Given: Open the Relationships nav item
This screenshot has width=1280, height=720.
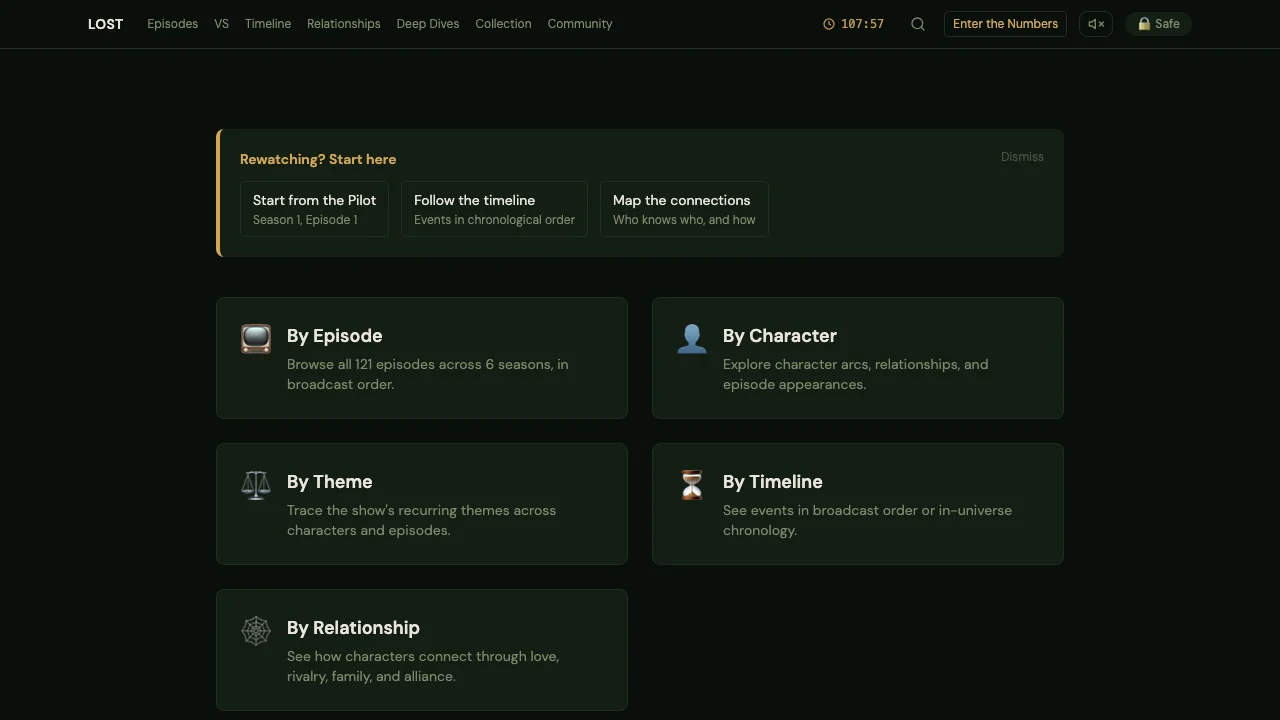Looking at the screenshot, I should (x=344, y=24).
